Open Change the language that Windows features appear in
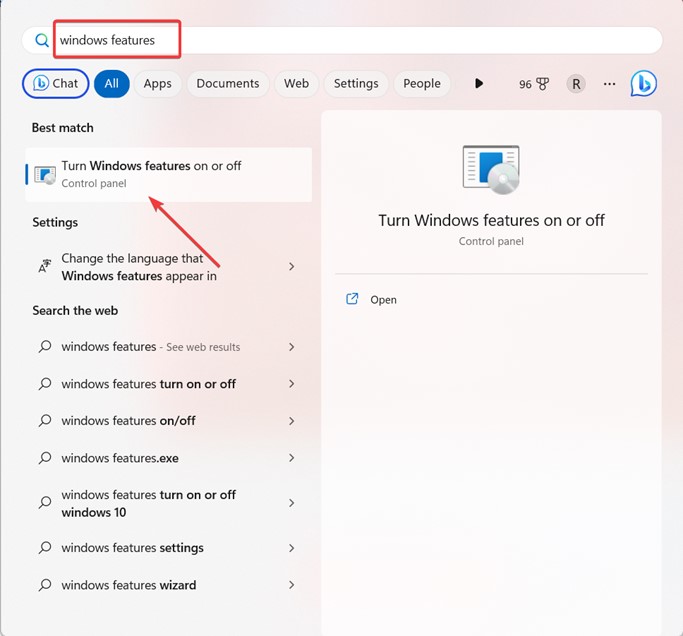 pos(169,267)
